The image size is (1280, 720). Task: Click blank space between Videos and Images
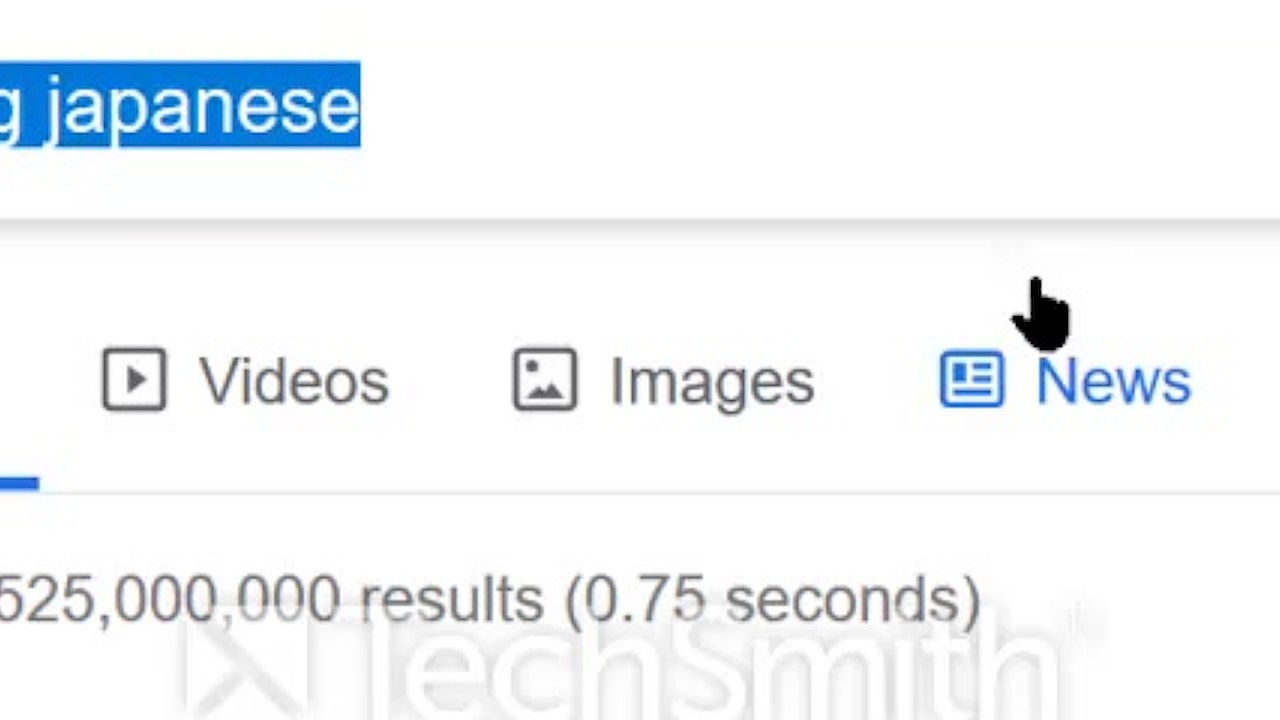pos(450,382)
